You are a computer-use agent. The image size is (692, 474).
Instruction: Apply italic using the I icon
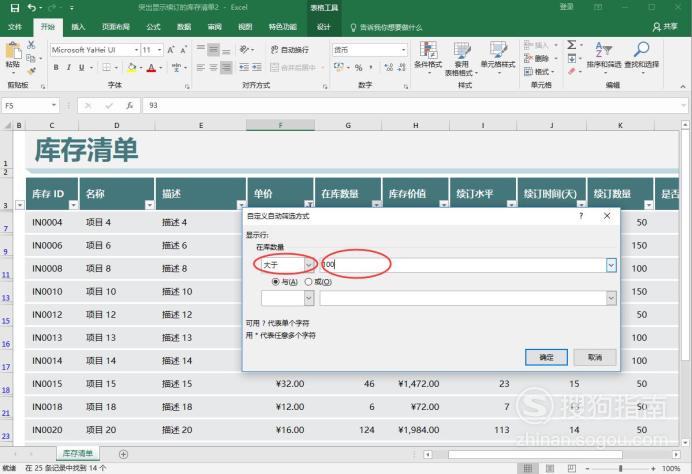[68, 68]
